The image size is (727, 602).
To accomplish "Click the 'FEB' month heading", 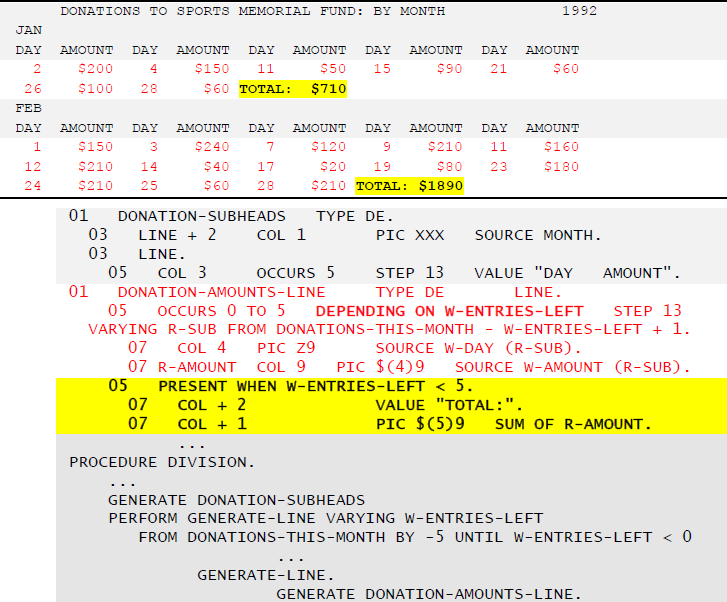I will [x=29, y=108].
